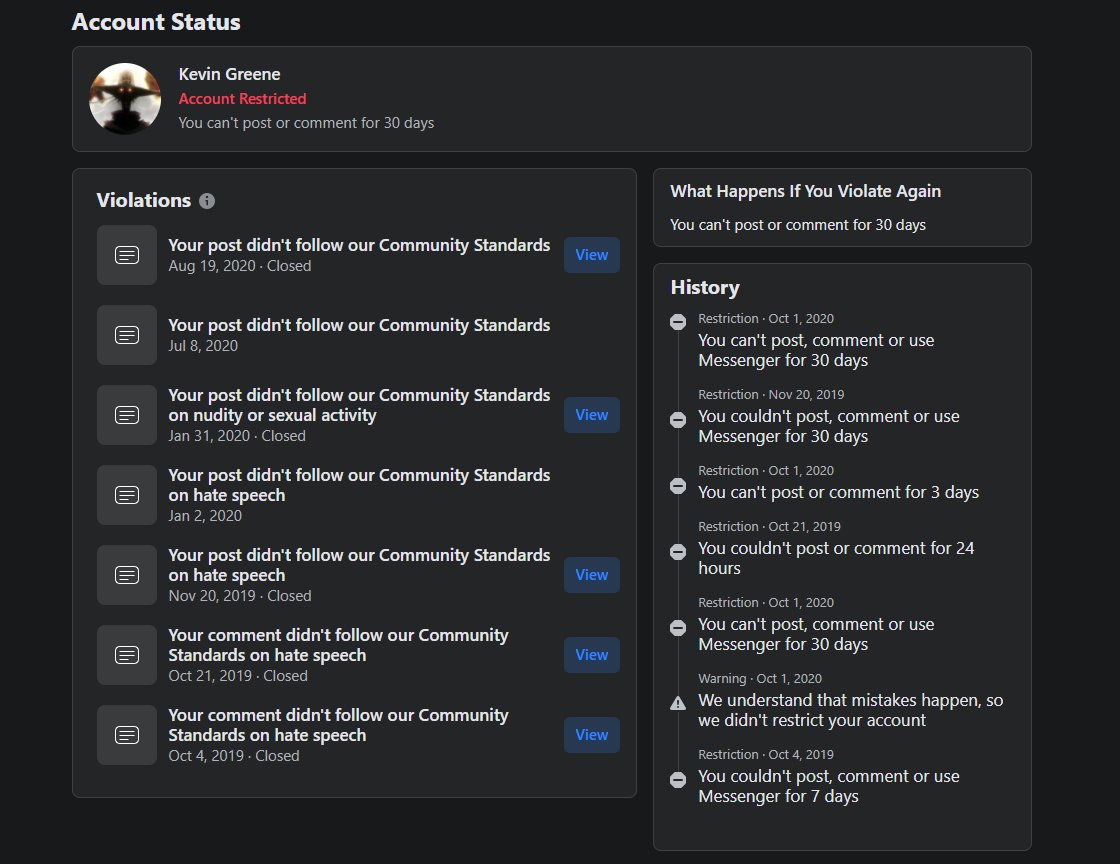
Task: Click the red Account Restricted status
Action: [242, 99]
